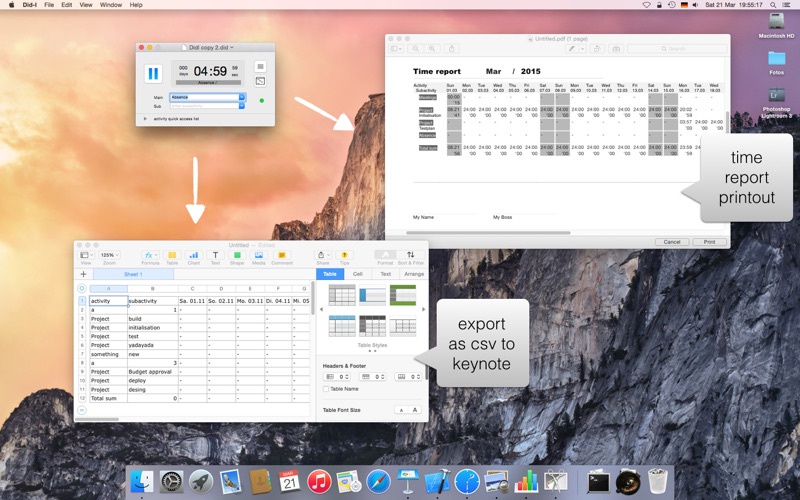
Task: Open Spotlight search in the menu bar
Action: pos(773,5)
